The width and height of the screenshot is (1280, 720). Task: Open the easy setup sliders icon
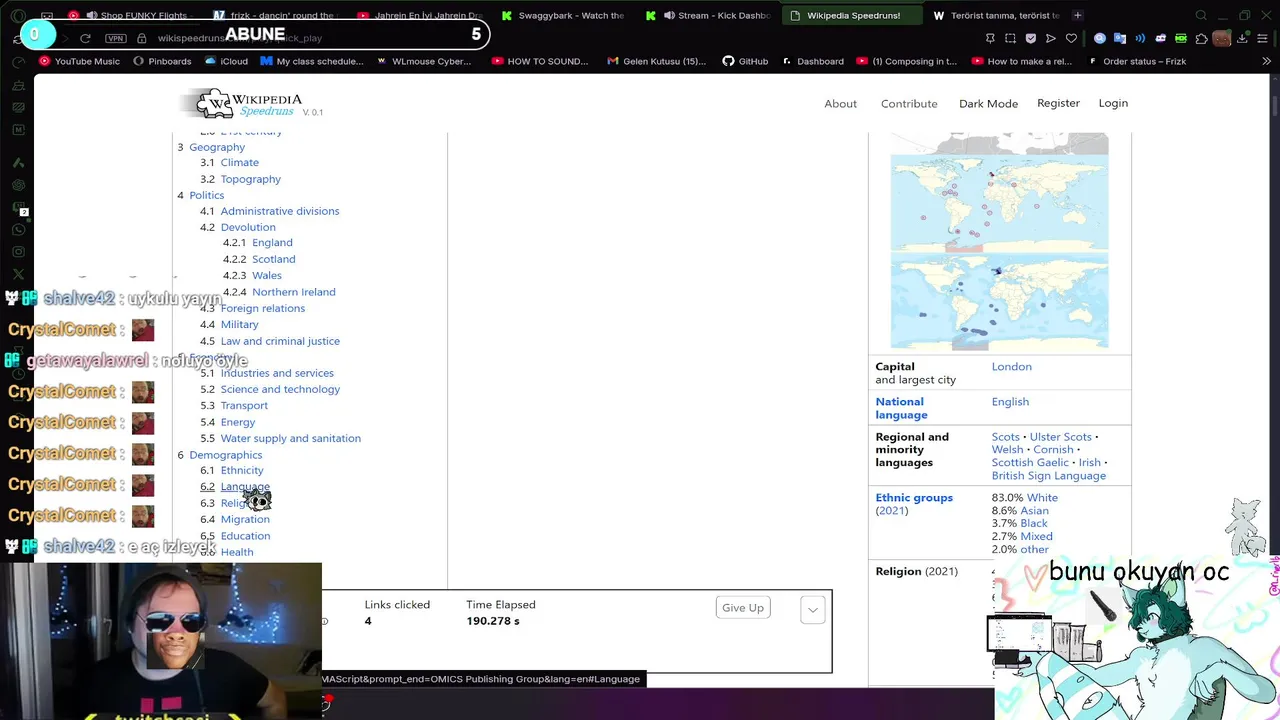coord(1263,38)
